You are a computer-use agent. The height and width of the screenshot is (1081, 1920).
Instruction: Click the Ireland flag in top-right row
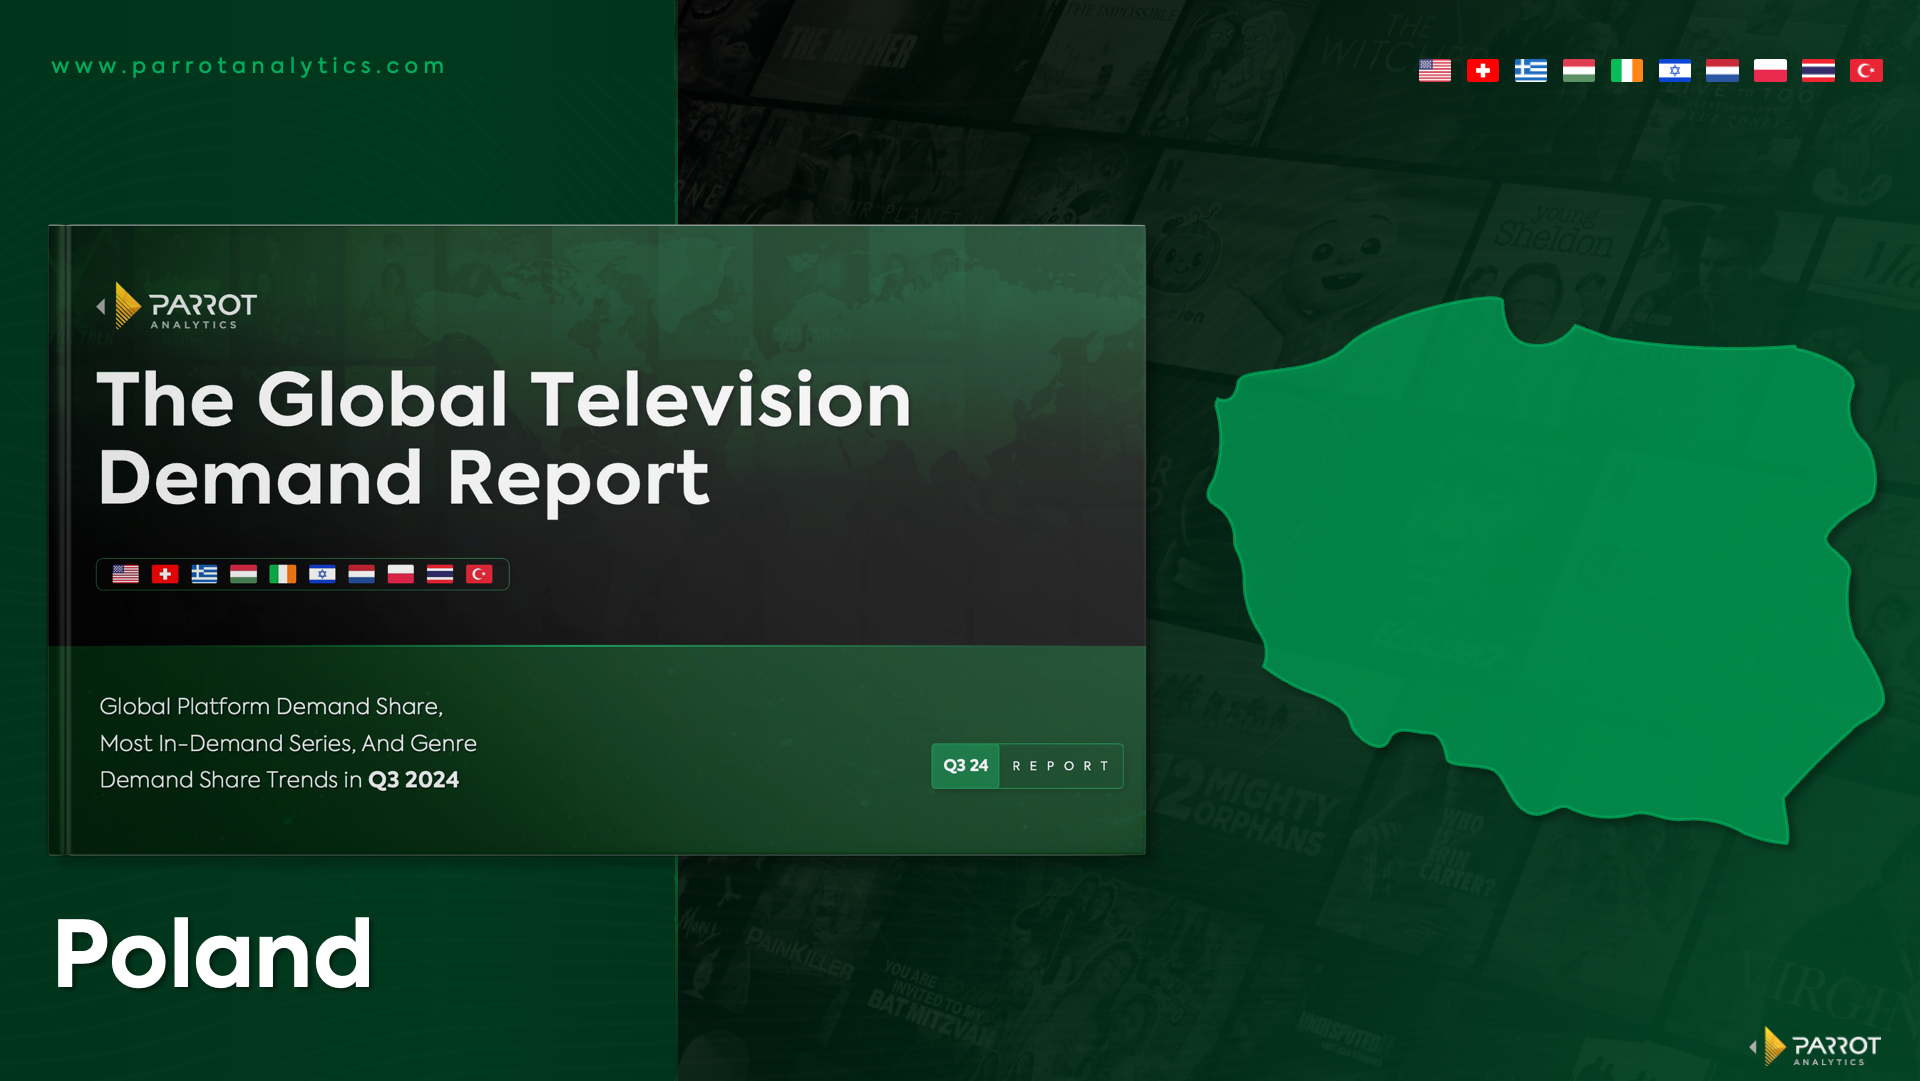pyautogui.click(x=1626, y=70)
